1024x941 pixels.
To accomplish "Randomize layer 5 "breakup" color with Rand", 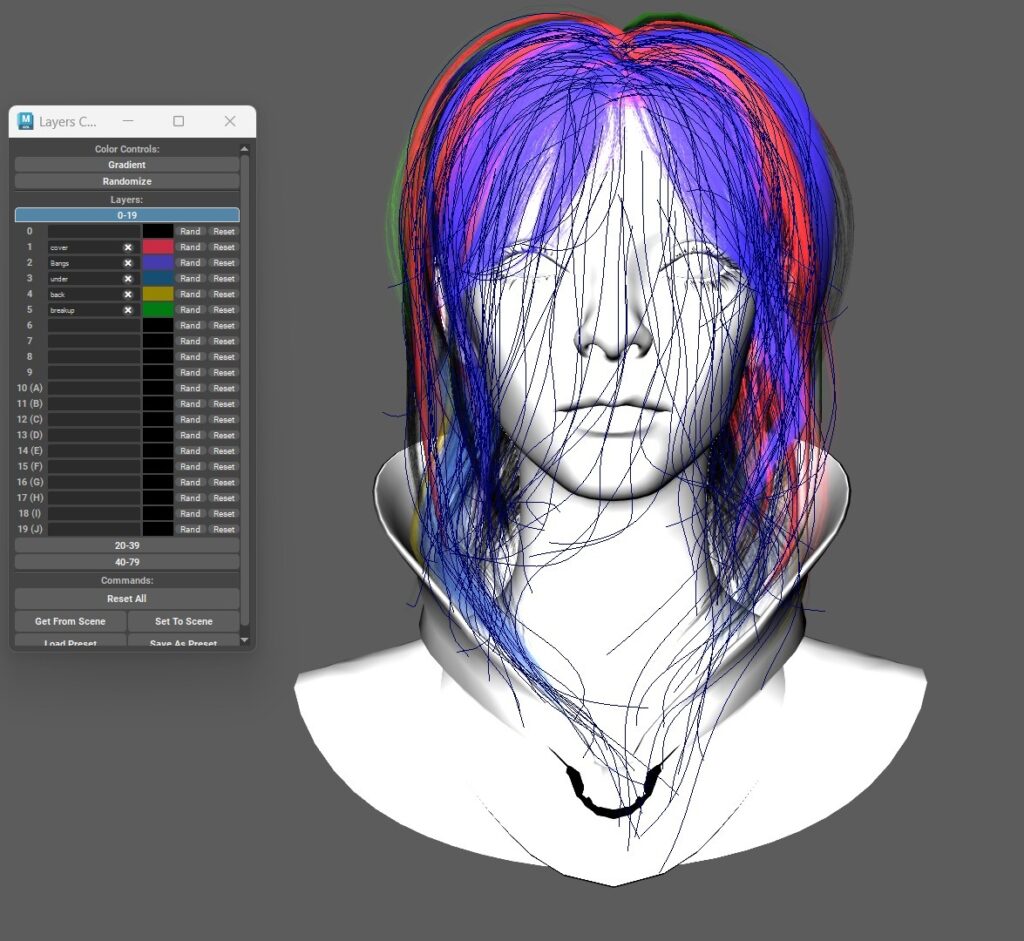I will point(190,309).
